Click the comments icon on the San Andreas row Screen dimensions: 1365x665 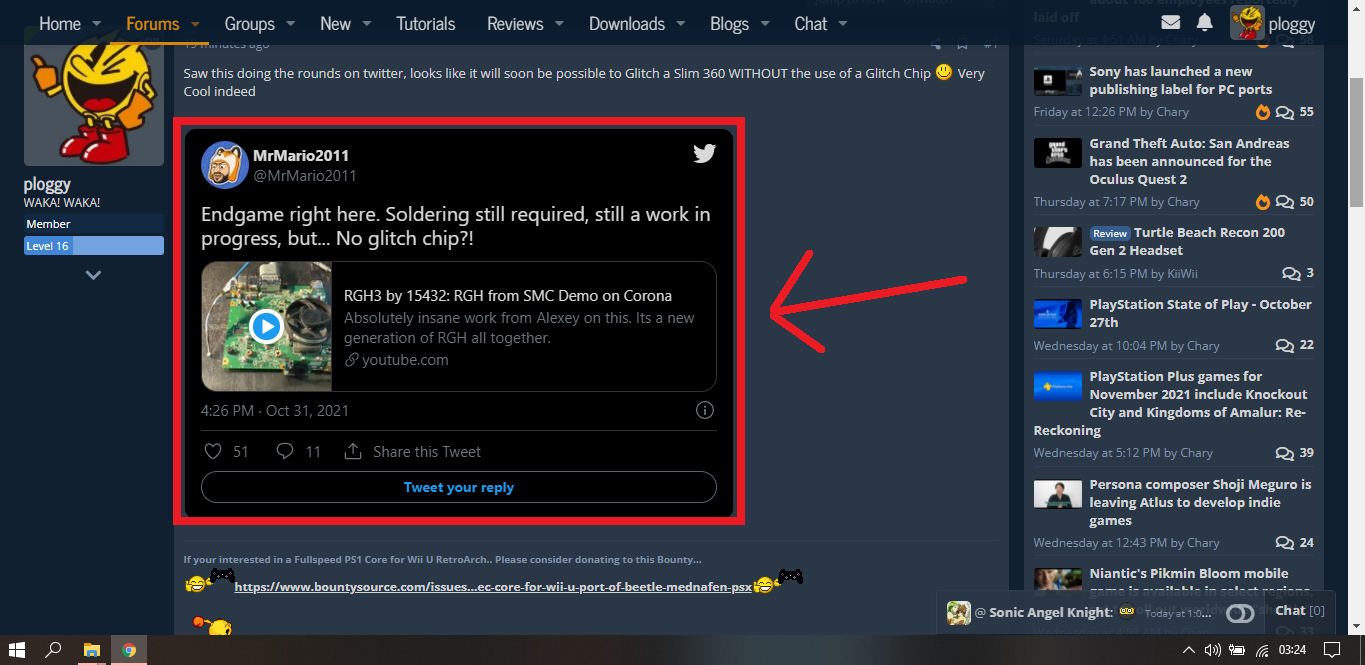point(1285,202)
